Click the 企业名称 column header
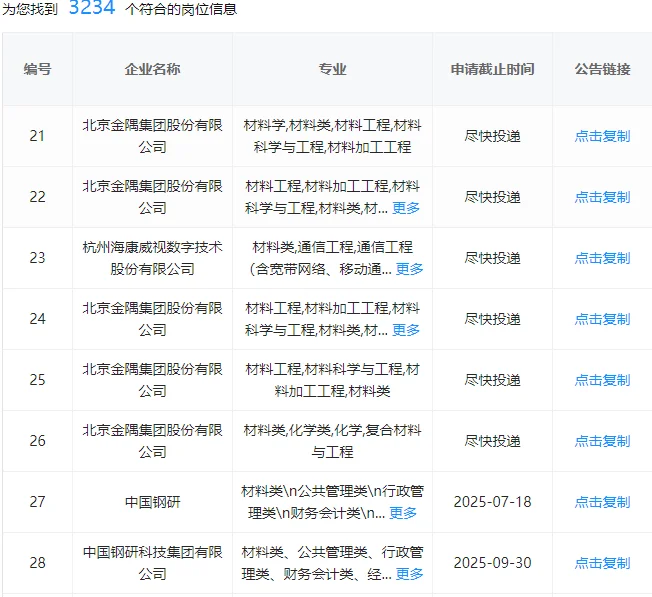652x597 pixels. (x=153, y=69)
